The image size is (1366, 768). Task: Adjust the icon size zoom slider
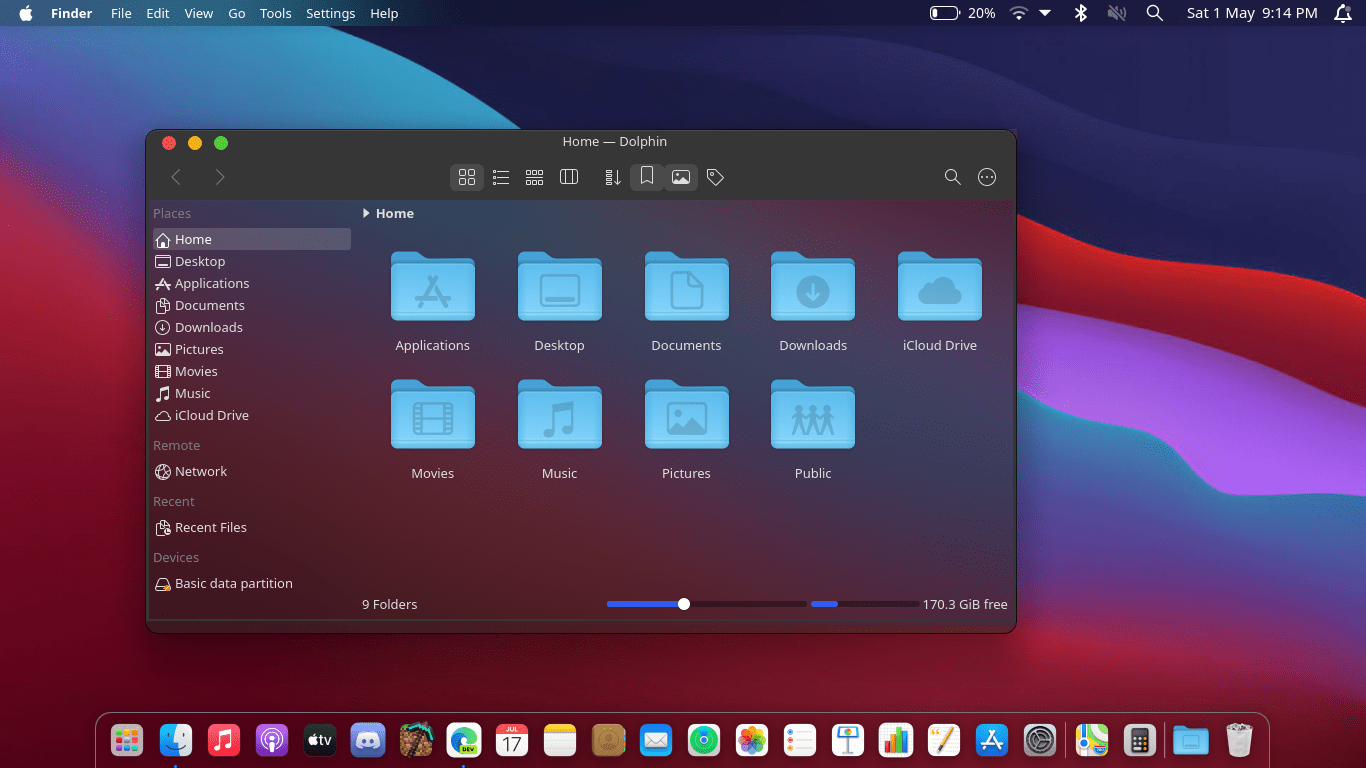683,604
